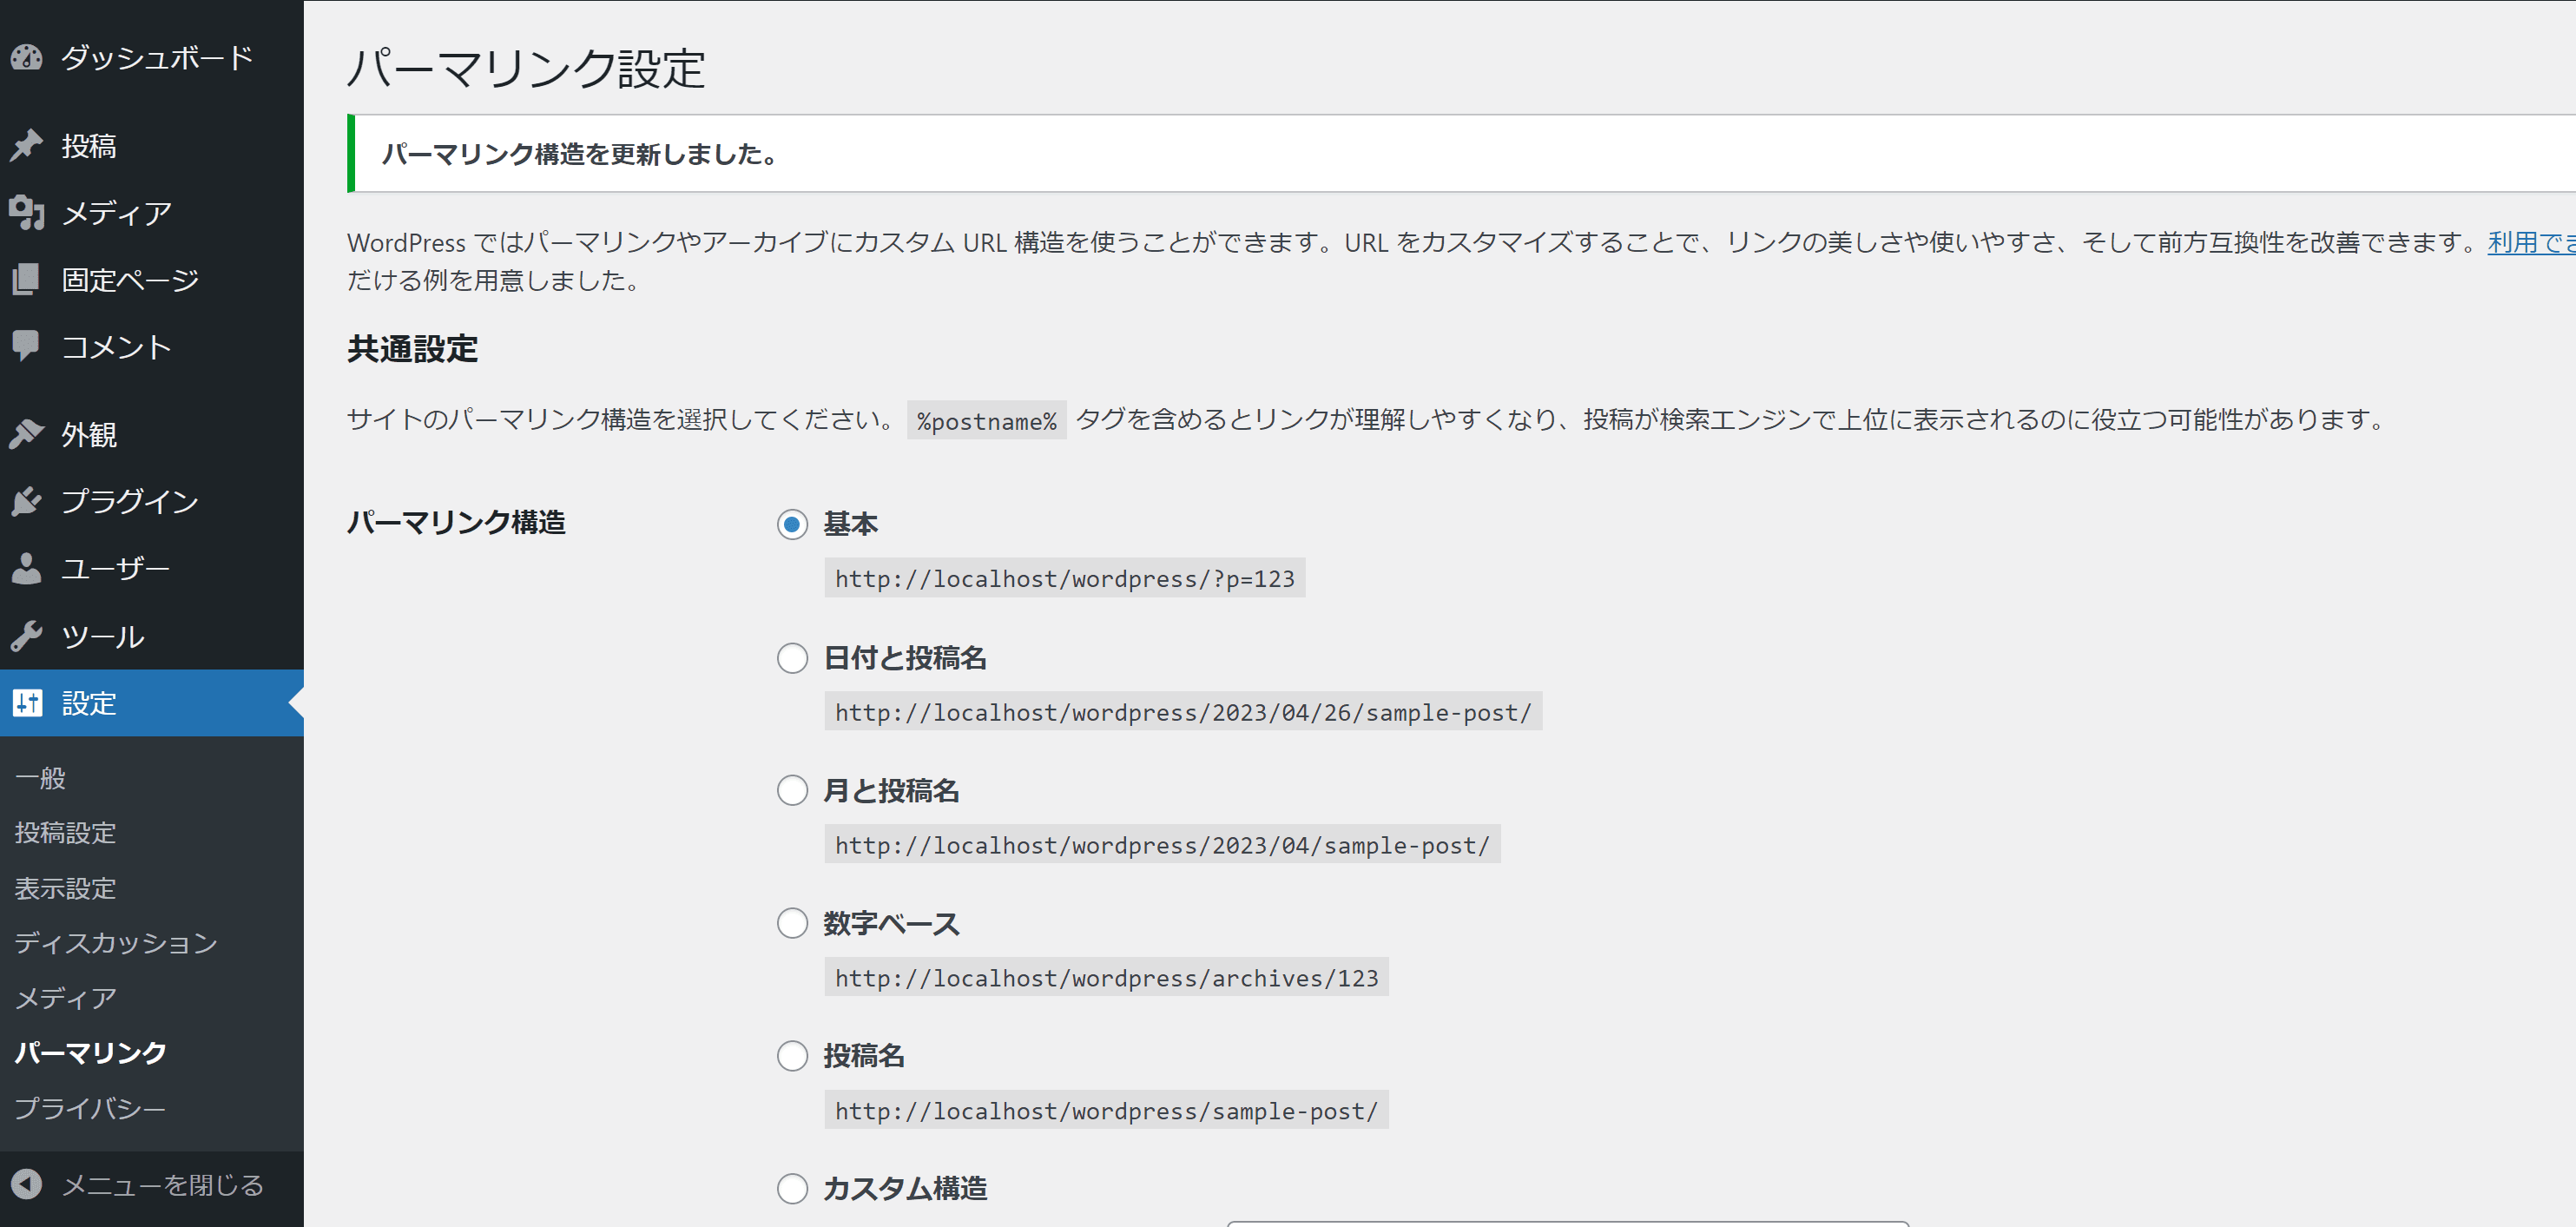Pick the 月と投稿名 radio option
Image resolution: width=2576 pixels, height=1227 pixels.
[x=792, y=791]
